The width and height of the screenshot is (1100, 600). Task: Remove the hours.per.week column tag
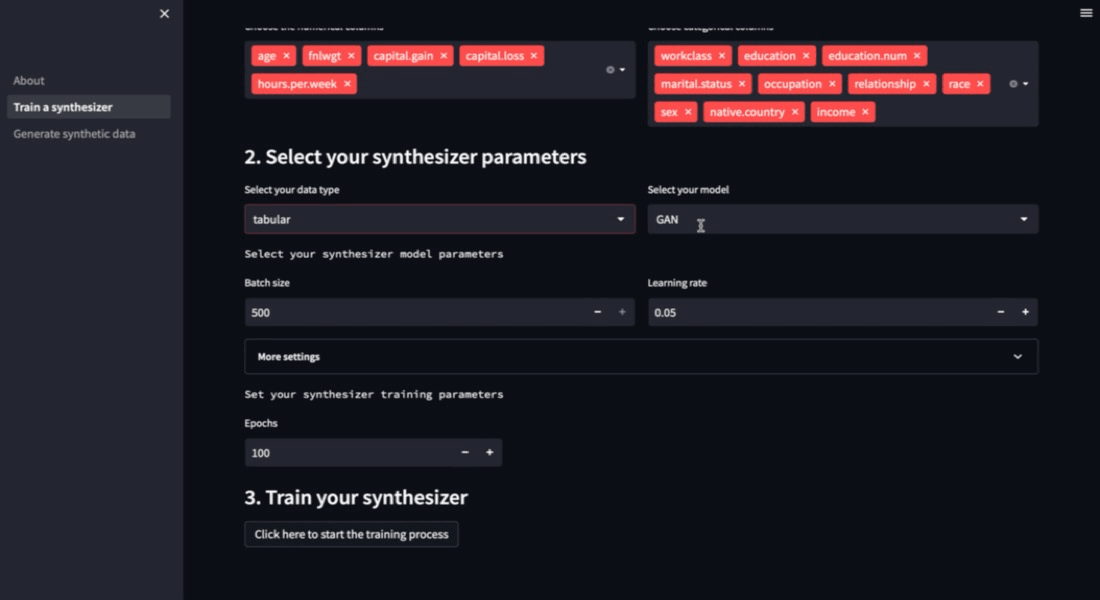click(x=347, y=84)
